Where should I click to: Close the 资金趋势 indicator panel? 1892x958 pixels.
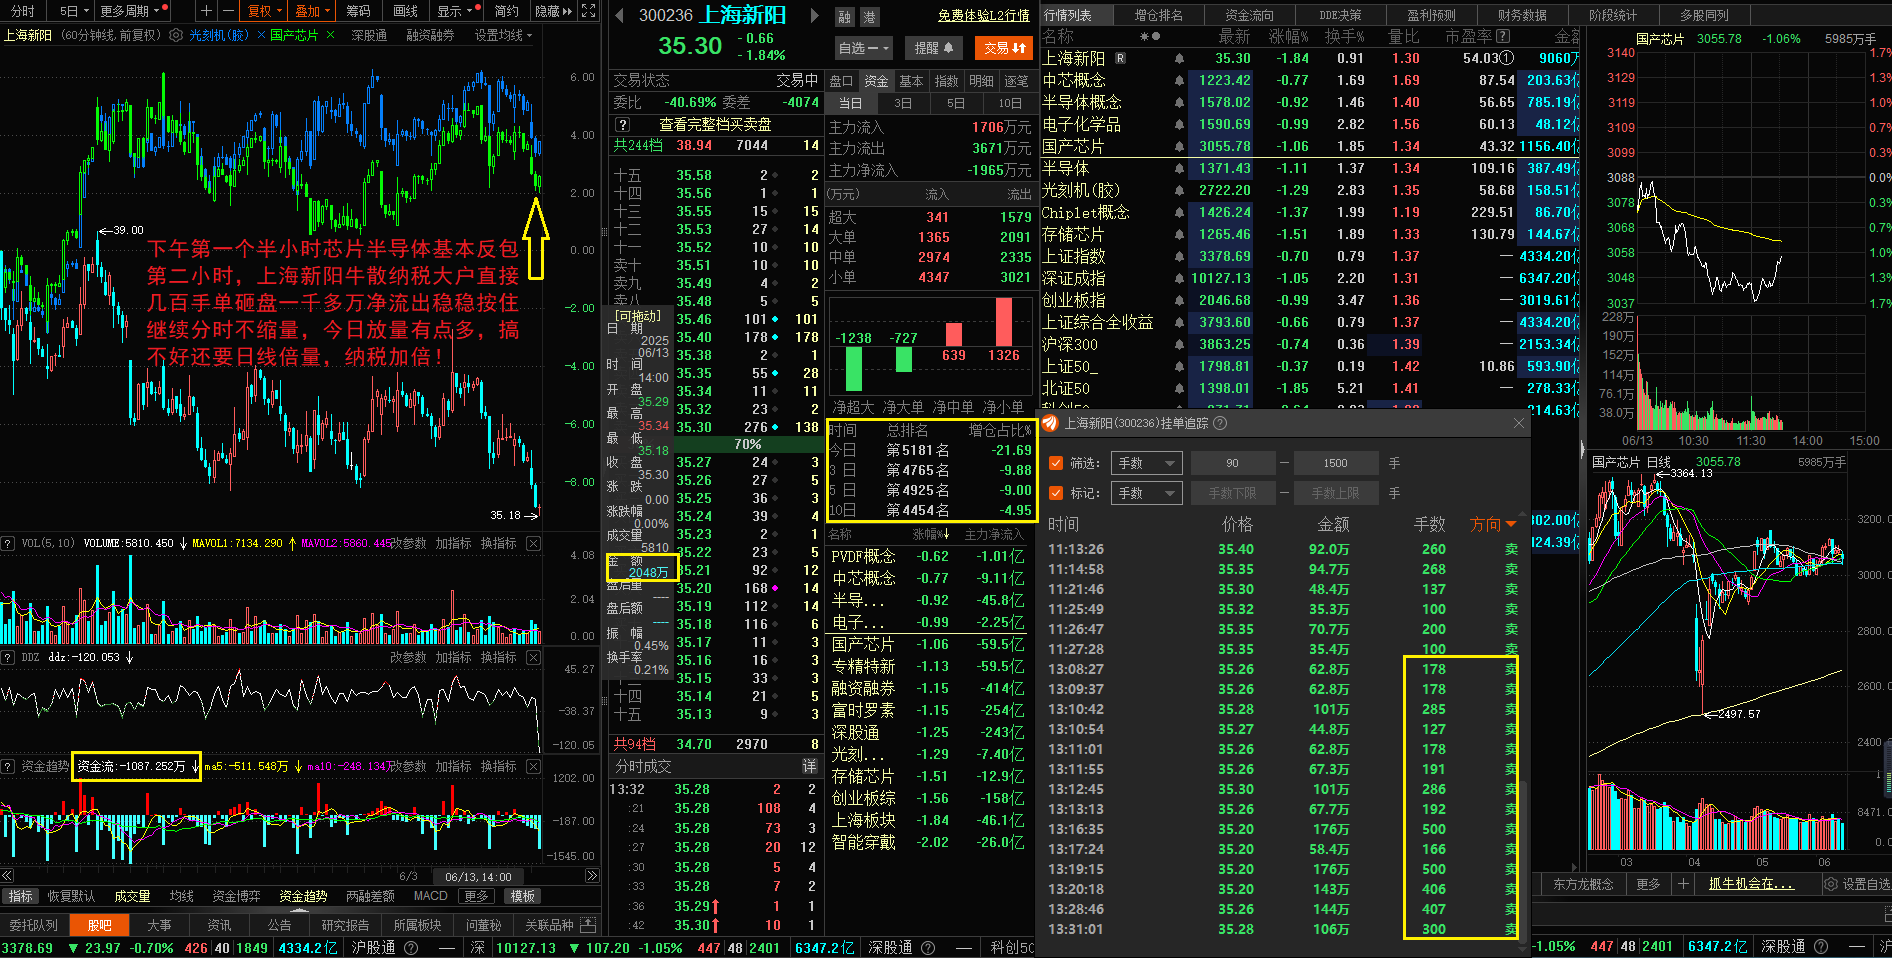[x=533, y=766]
